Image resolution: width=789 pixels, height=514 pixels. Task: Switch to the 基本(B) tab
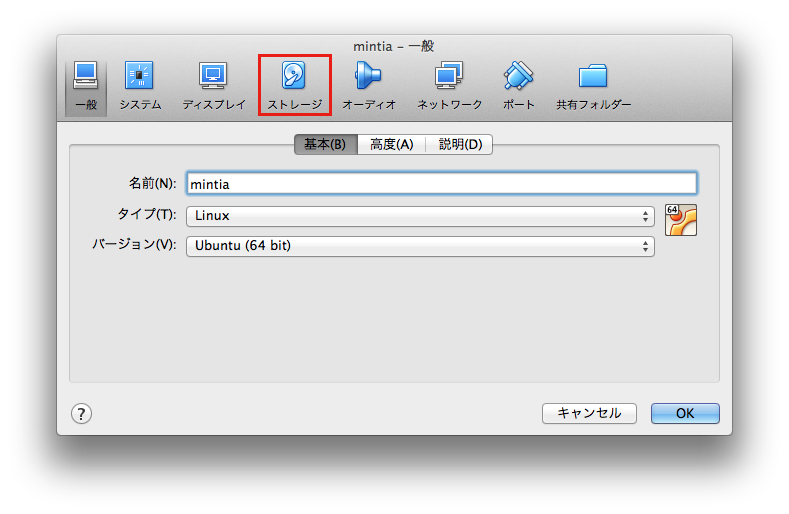click(325, 144)
